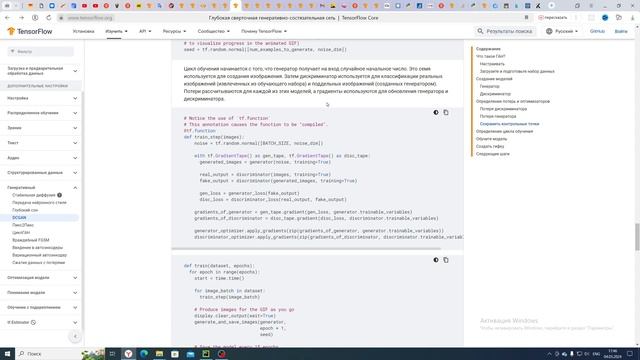
Task: Expand the Зрение sidebar section
Action: (x=41, y=128)
